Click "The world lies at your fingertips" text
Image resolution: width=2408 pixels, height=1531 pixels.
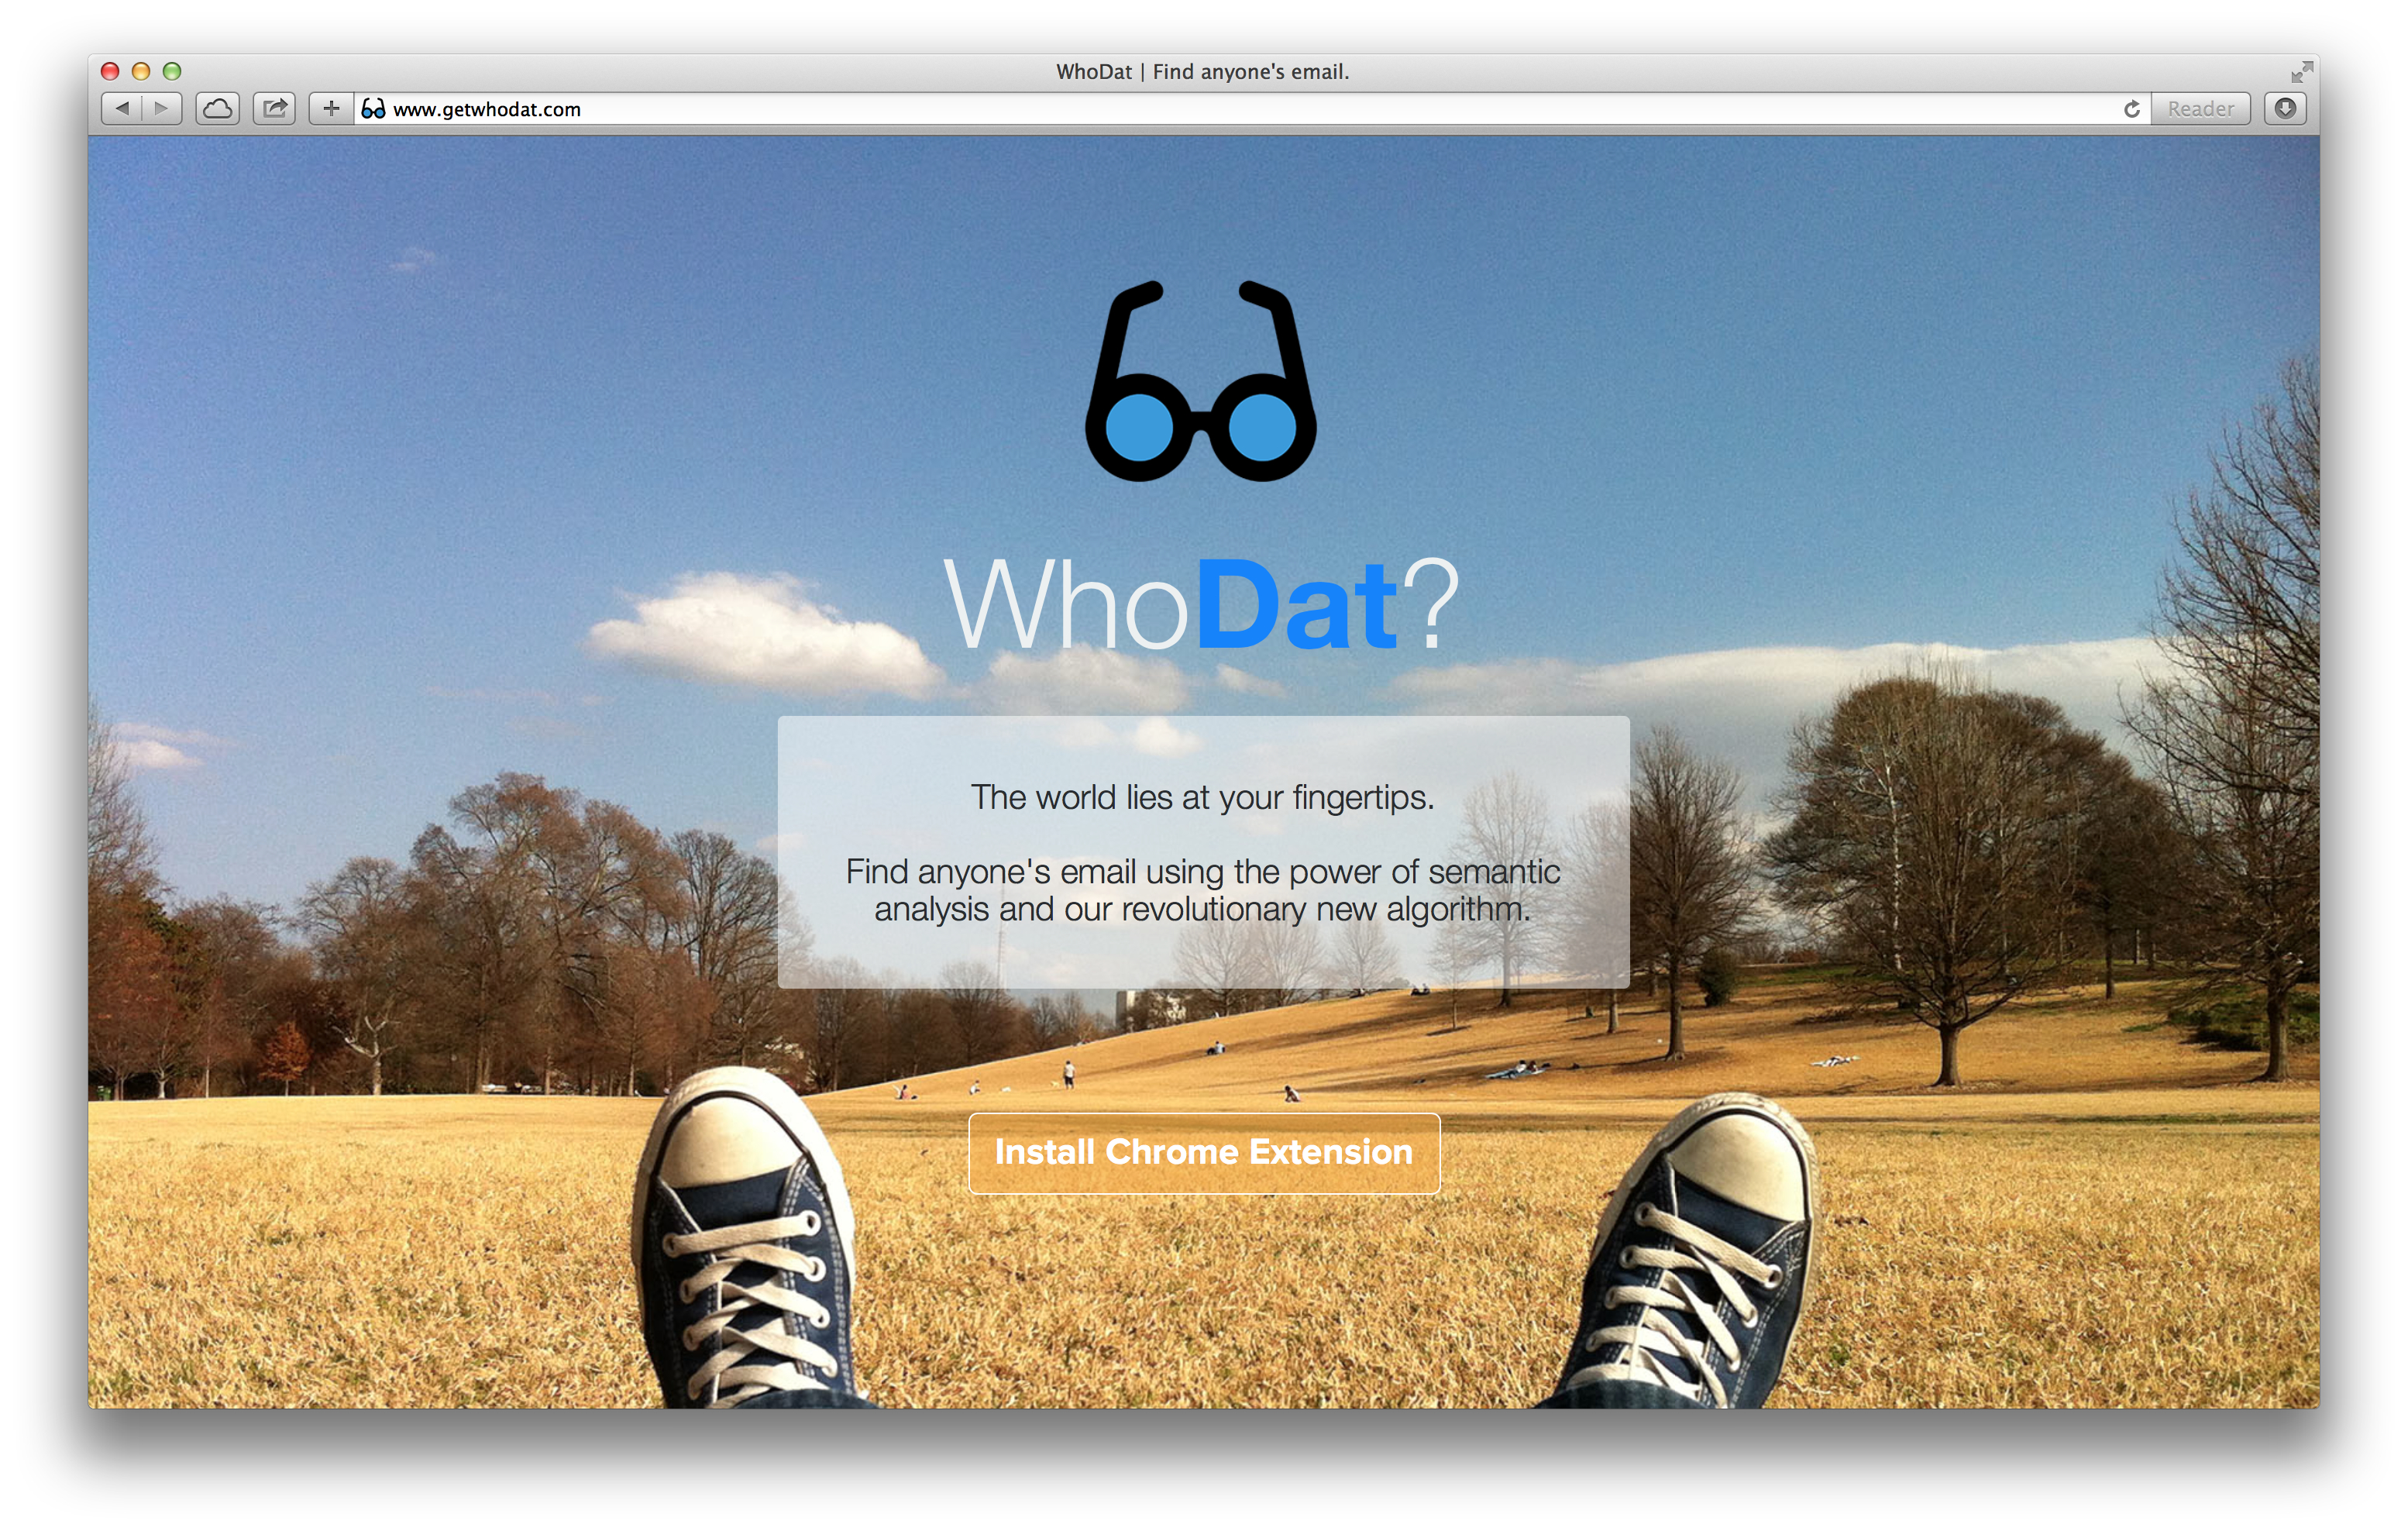[1202, 797]
